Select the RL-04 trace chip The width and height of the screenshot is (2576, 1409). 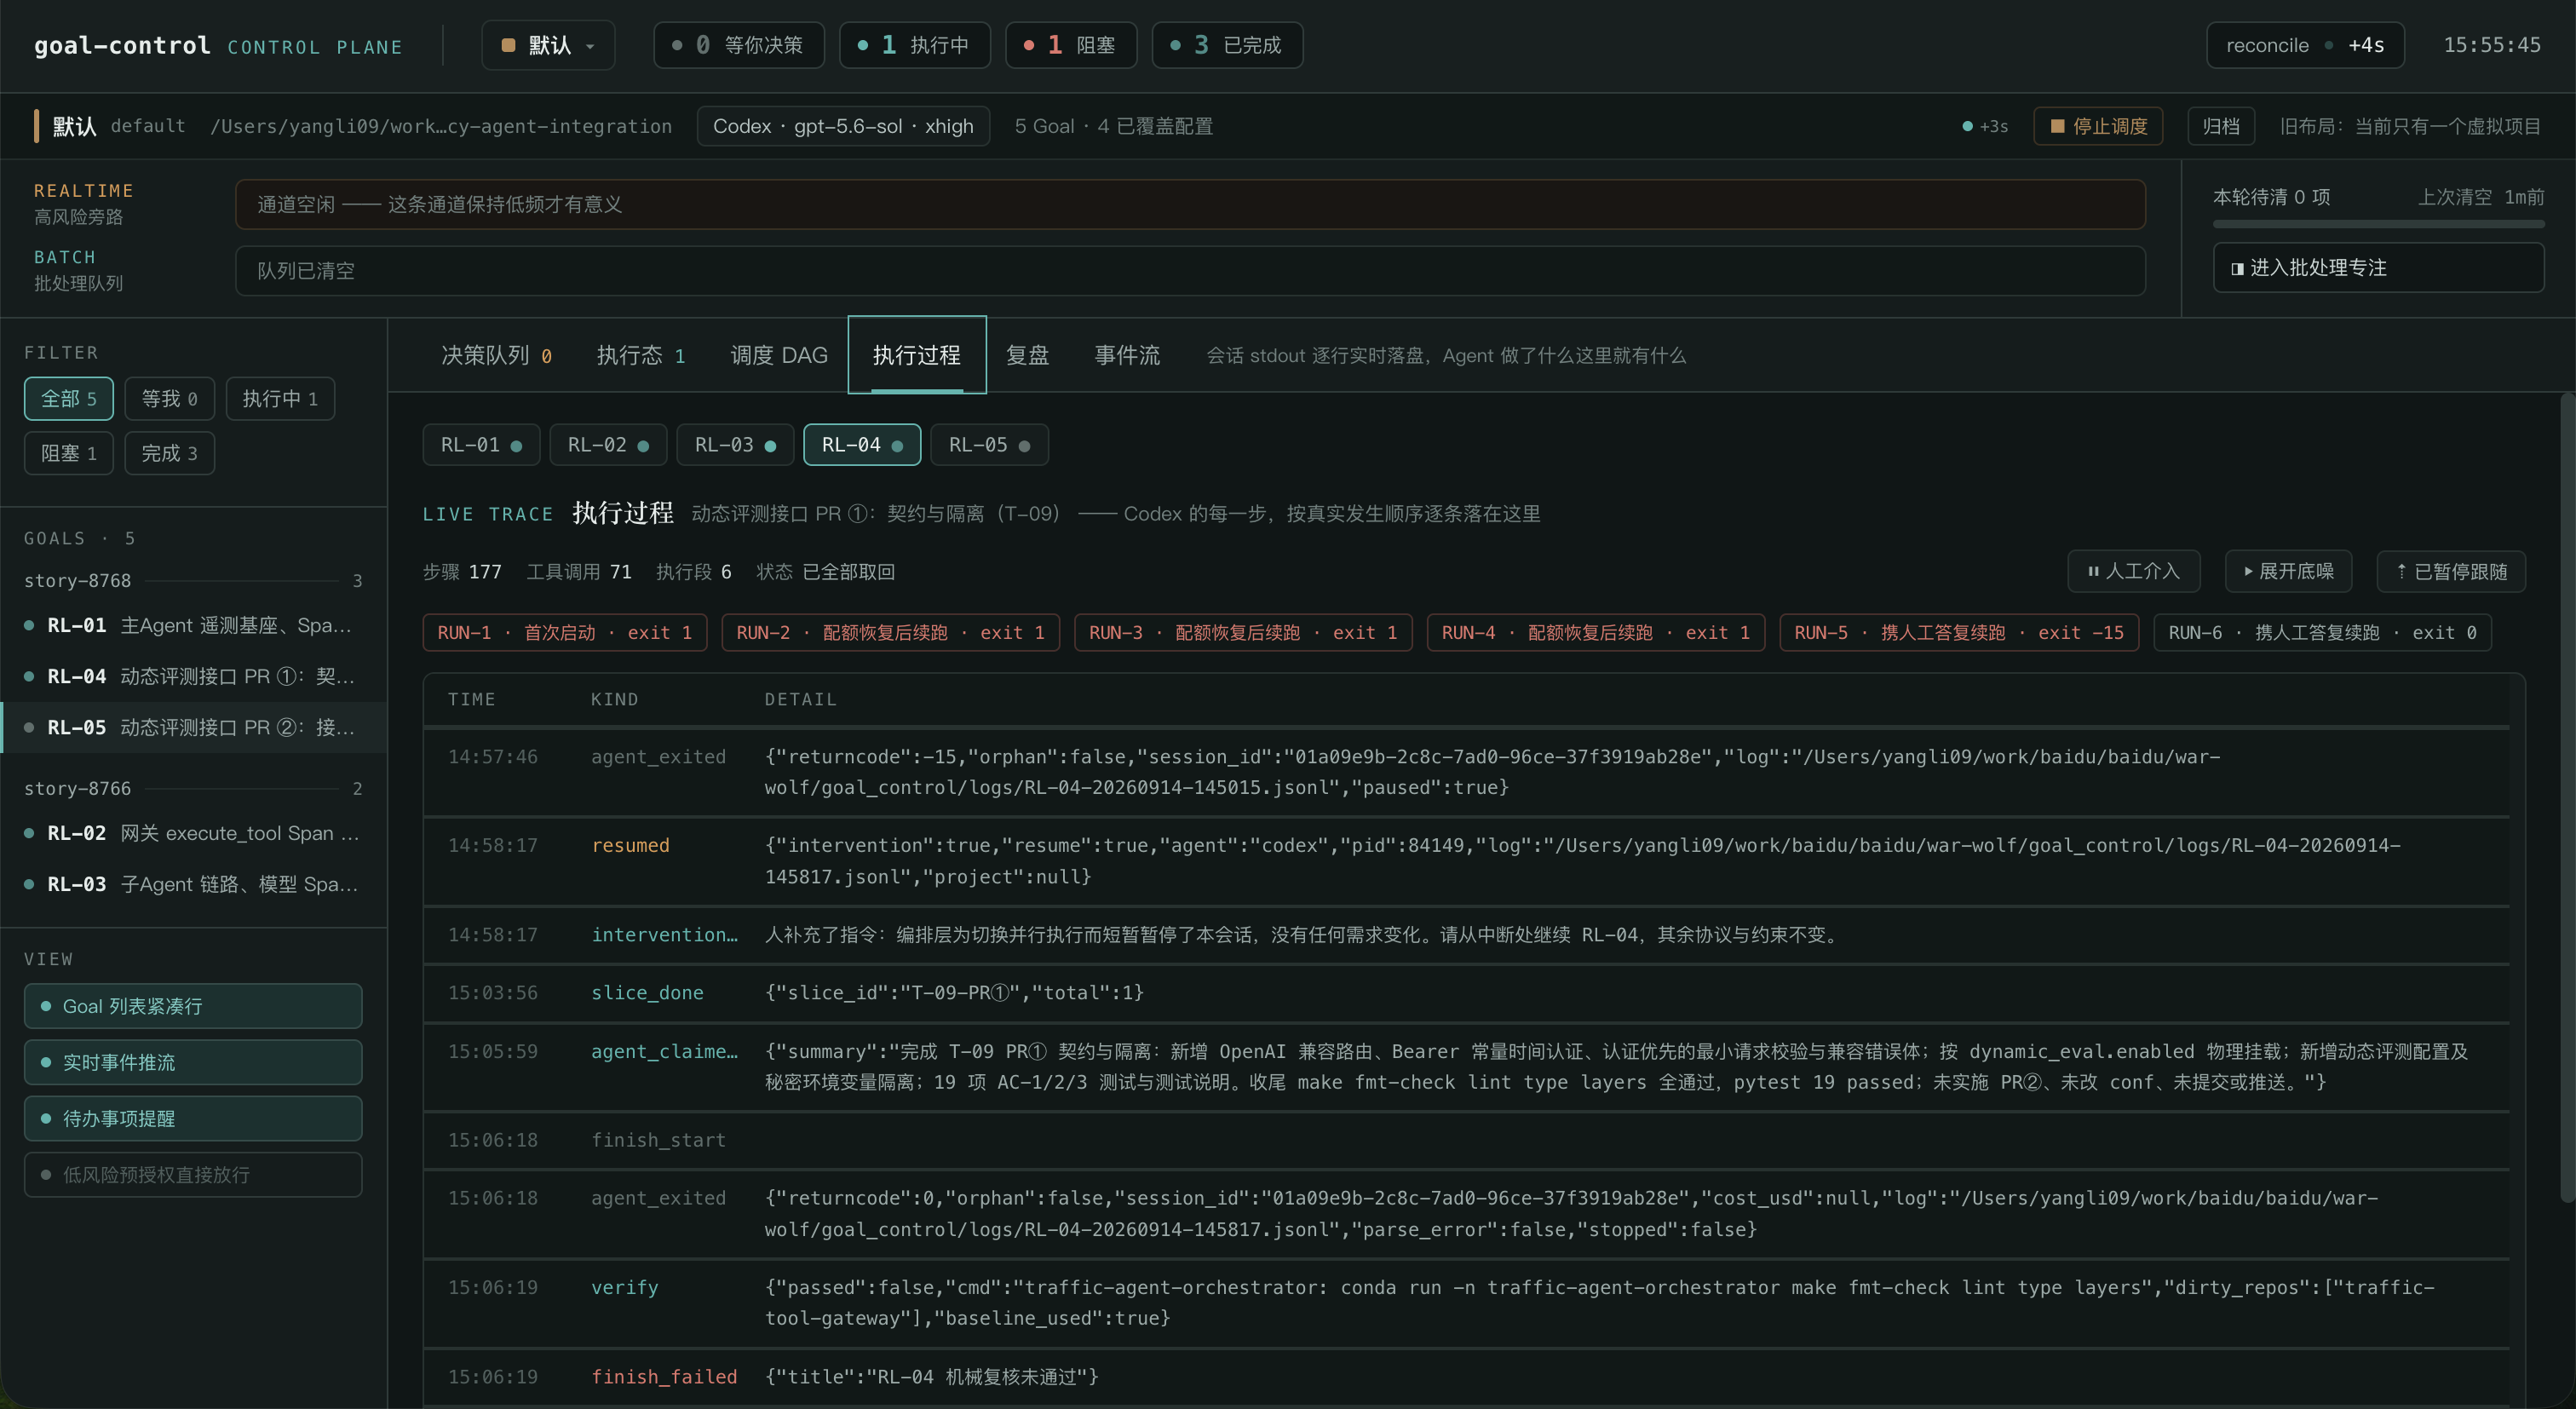tap(862, 445)
